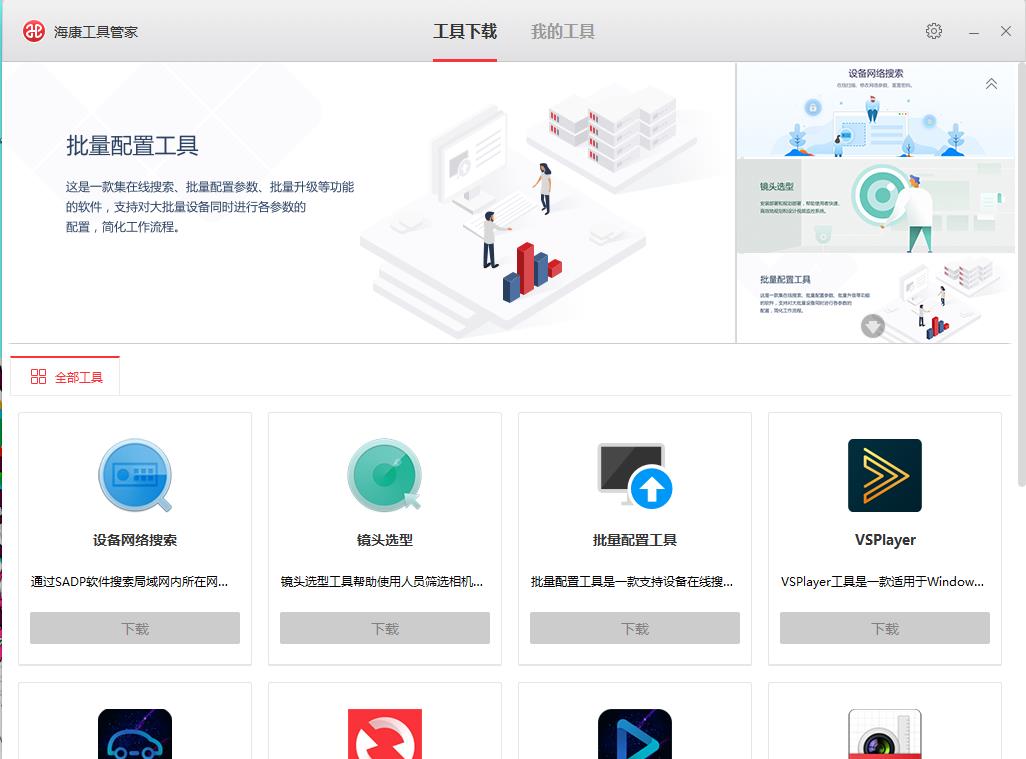
Task: Click the VSPlayer card title
Action: click(885, 540)
